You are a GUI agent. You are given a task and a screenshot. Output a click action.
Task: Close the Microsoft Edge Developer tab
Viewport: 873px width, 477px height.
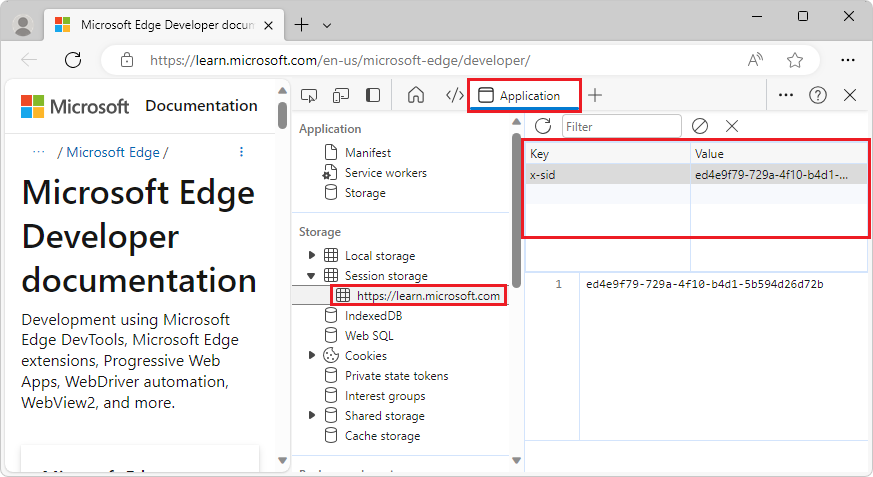(268, 25)
